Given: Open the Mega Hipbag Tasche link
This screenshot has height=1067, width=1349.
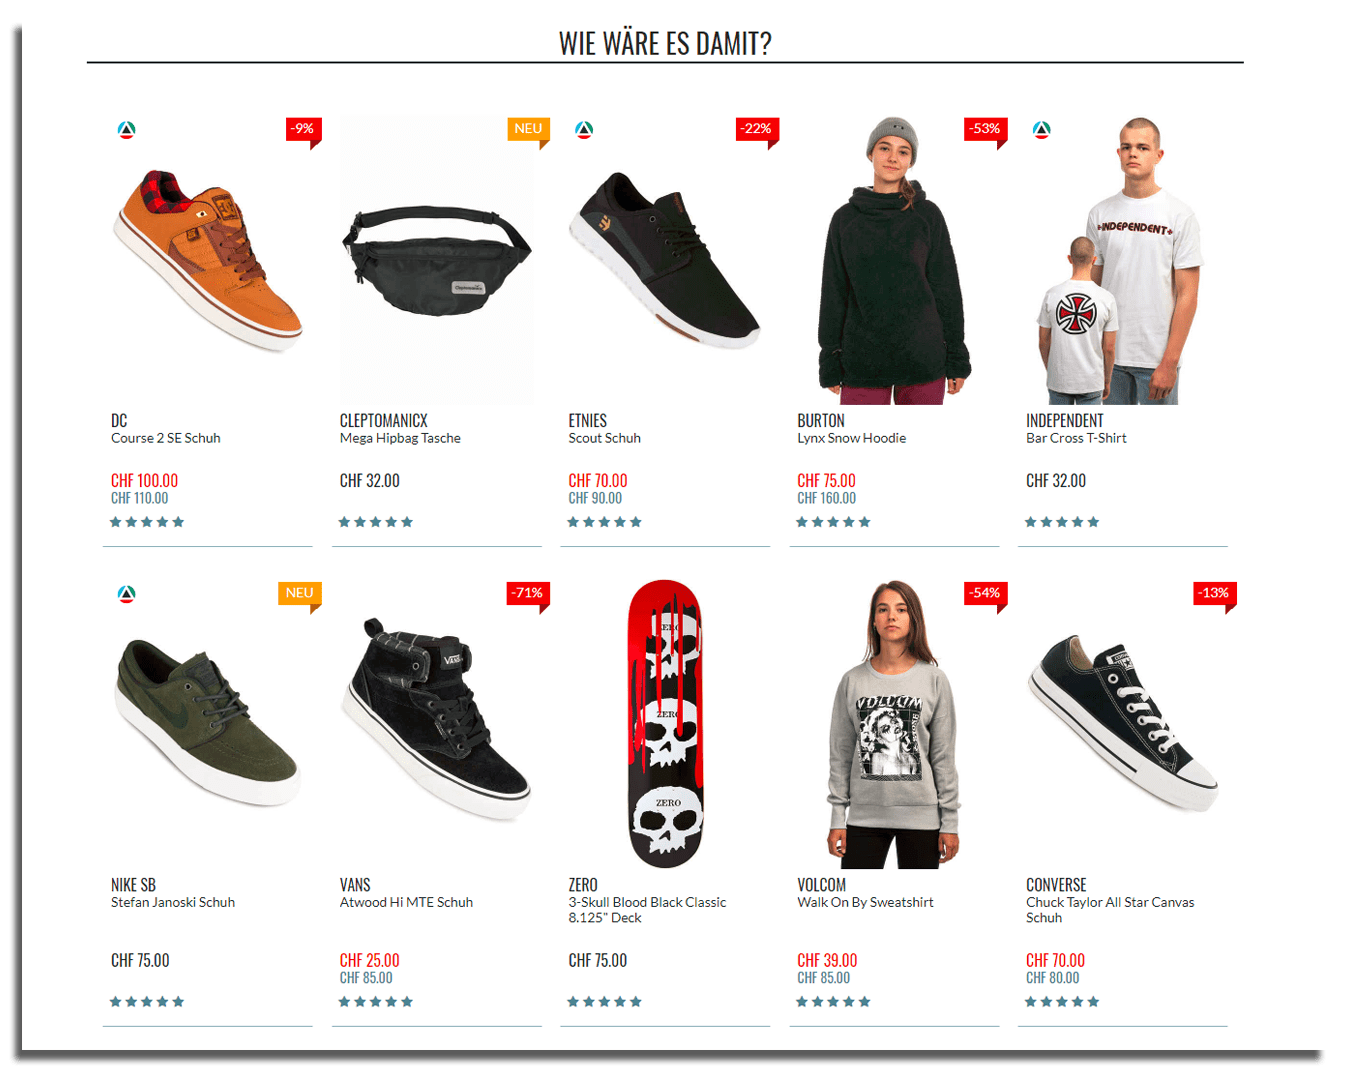Looking at the screenshot, I should (400, 438).
